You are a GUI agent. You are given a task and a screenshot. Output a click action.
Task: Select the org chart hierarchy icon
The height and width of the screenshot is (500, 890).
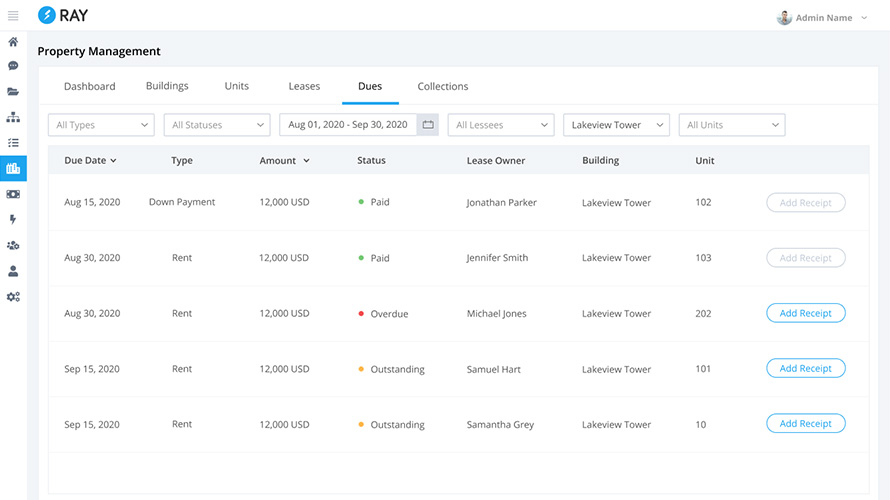(13, 117)
